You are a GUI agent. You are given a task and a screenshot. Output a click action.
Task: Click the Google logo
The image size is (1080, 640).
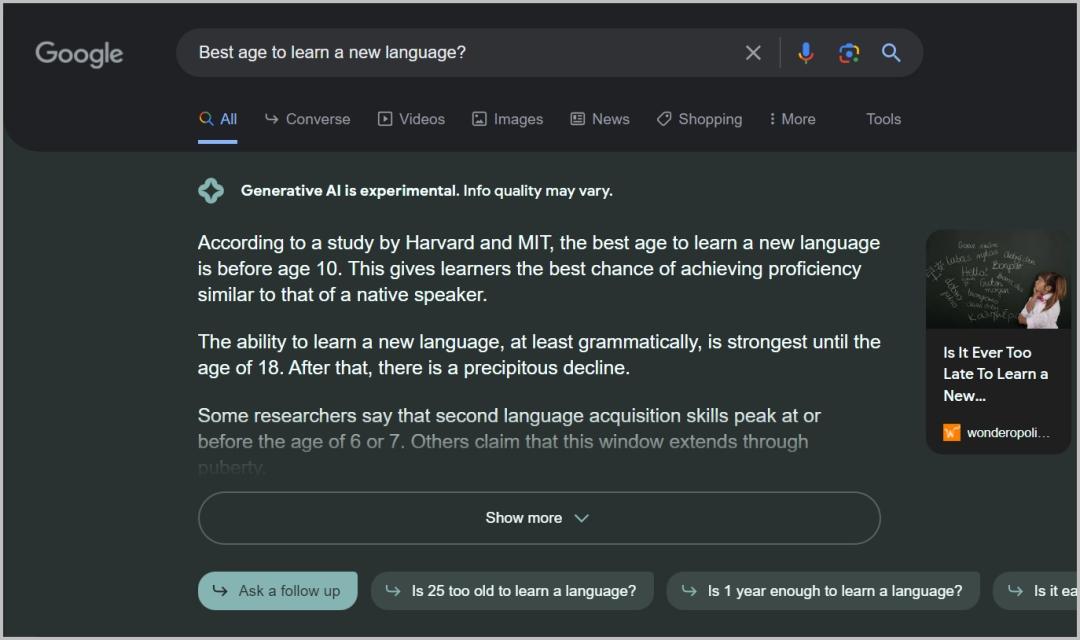79,53
